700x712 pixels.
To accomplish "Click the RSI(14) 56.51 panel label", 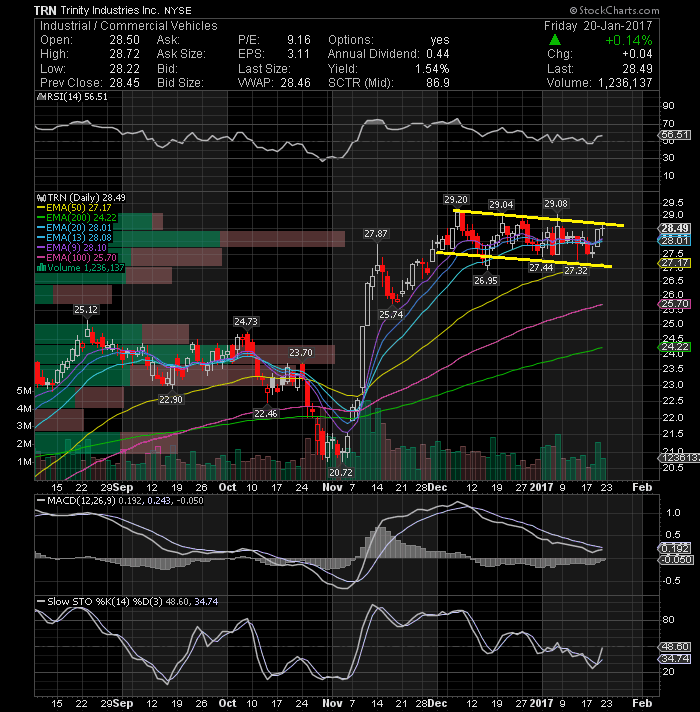I will (76, 97).
